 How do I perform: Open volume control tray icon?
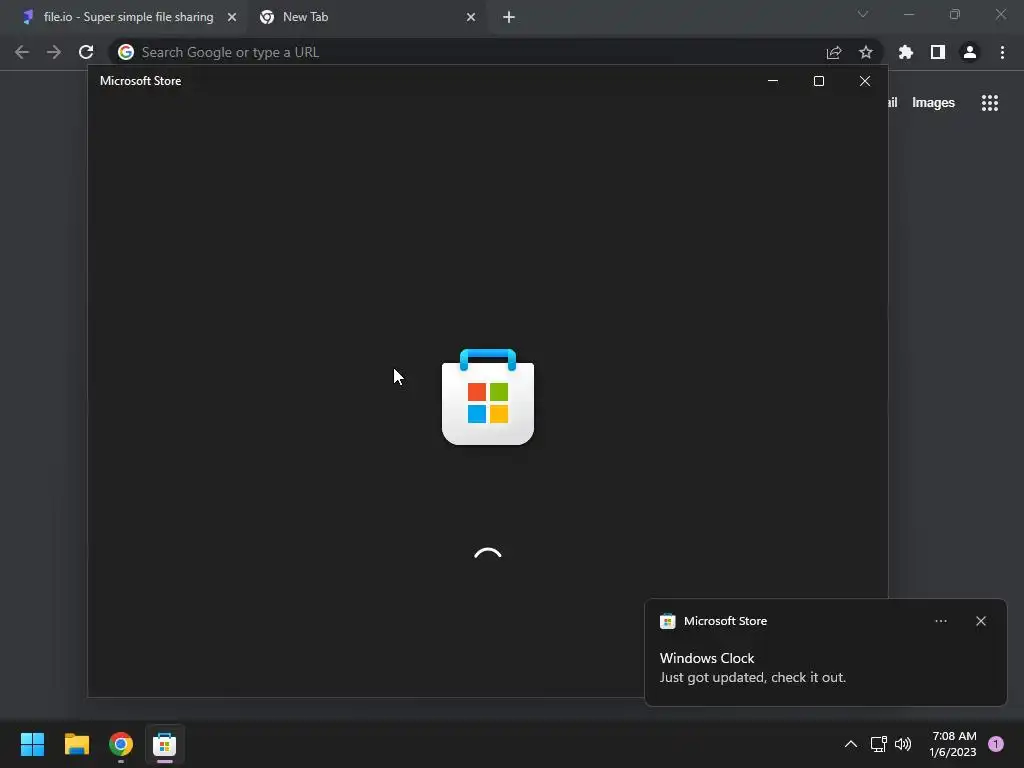pos(903,744)
